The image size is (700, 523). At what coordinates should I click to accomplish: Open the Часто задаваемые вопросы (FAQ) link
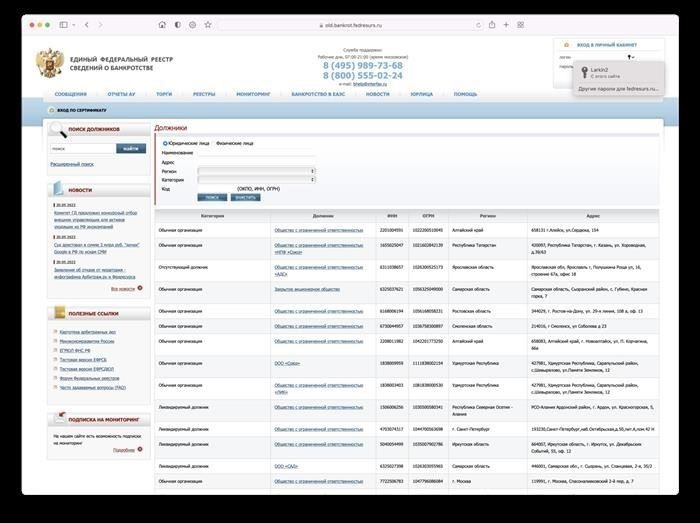(x=92, y=388)
